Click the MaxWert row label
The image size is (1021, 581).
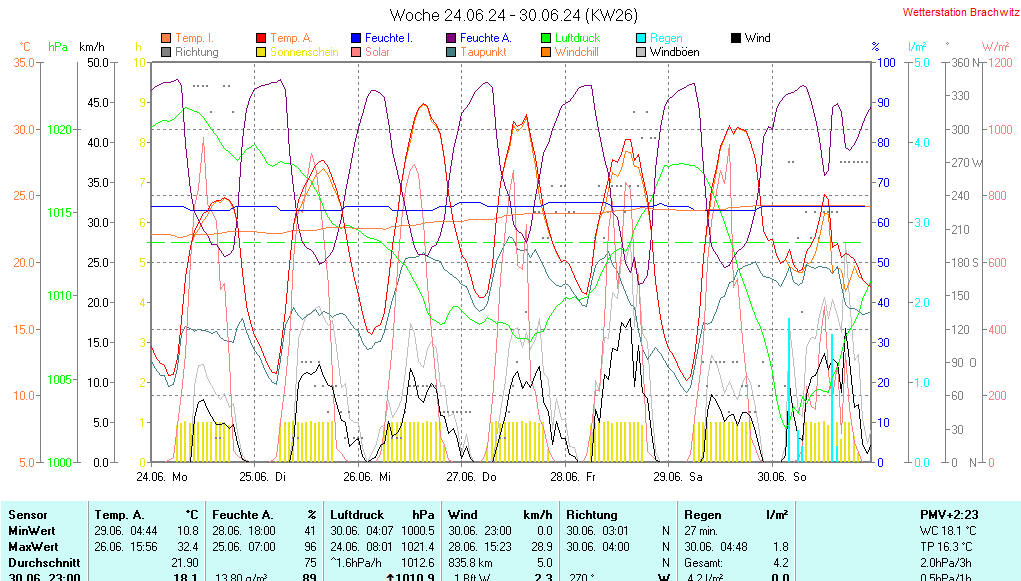pyautogui.click(x=32, y=547)
